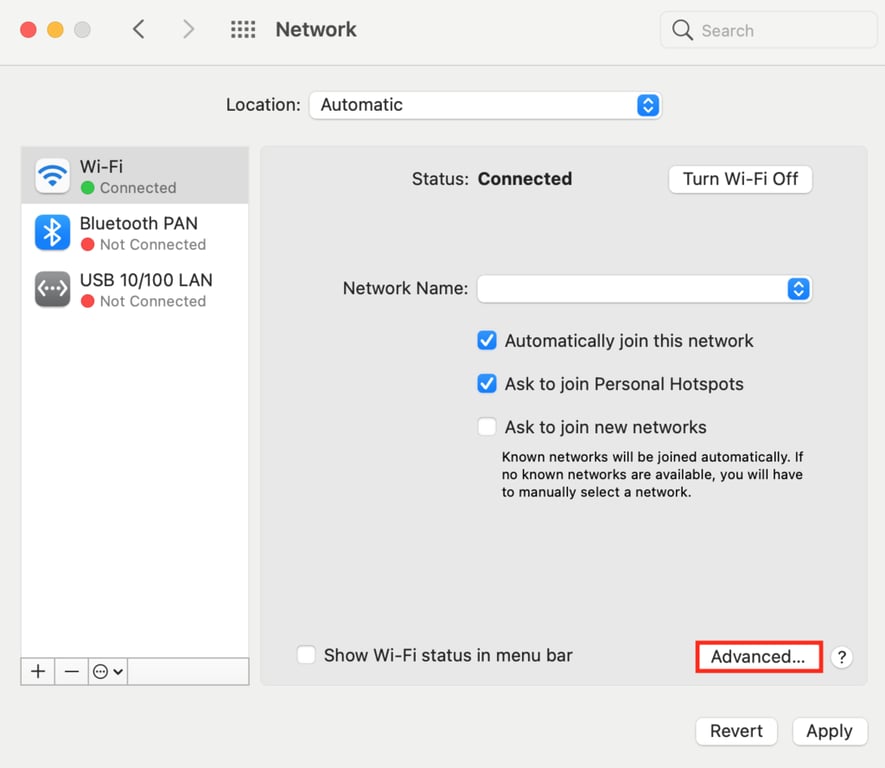Uncheck Ask to join Personal Hotspots
The width and height of the screenshot is (885, 768).
point(486,383)
